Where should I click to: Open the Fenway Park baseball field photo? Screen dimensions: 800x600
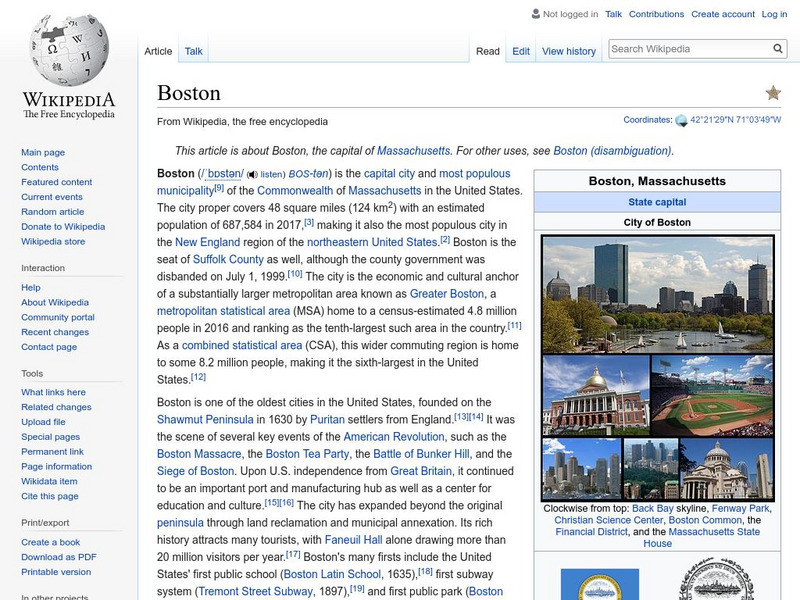coord(711,394)
